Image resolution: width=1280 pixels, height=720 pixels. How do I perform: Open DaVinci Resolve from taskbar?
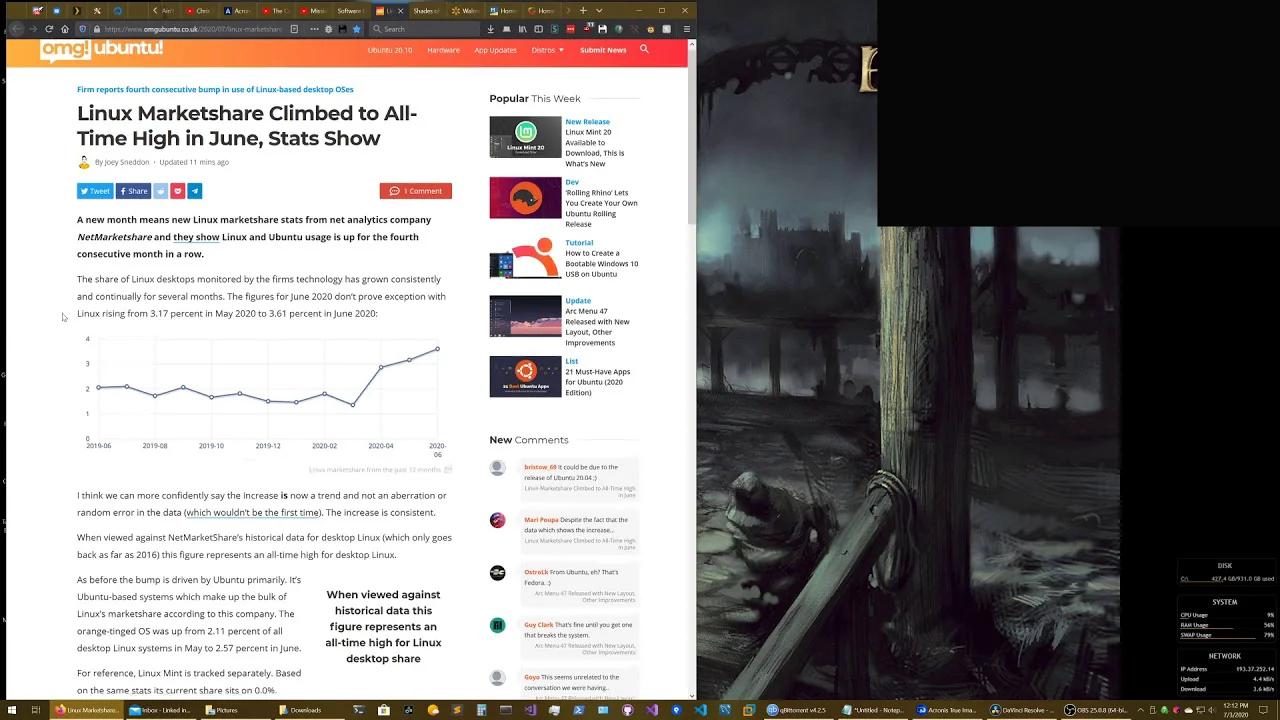[1023, 710]
